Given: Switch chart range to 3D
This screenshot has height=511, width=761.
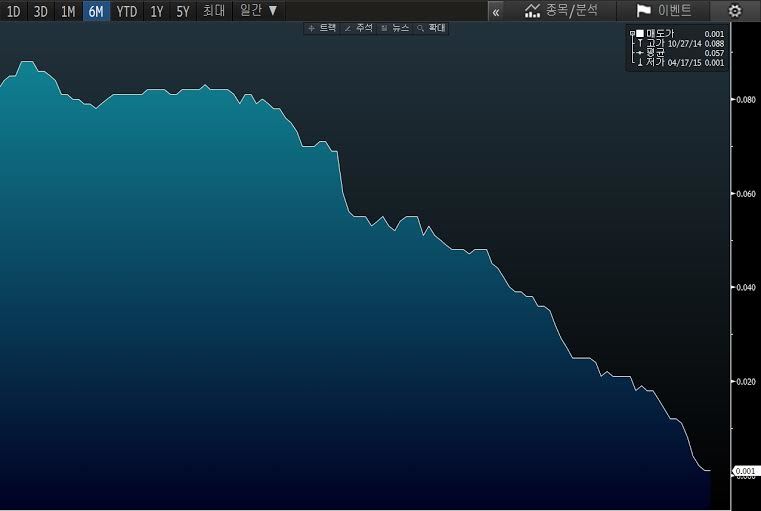Looking at the screenshot, I should 41,12.
